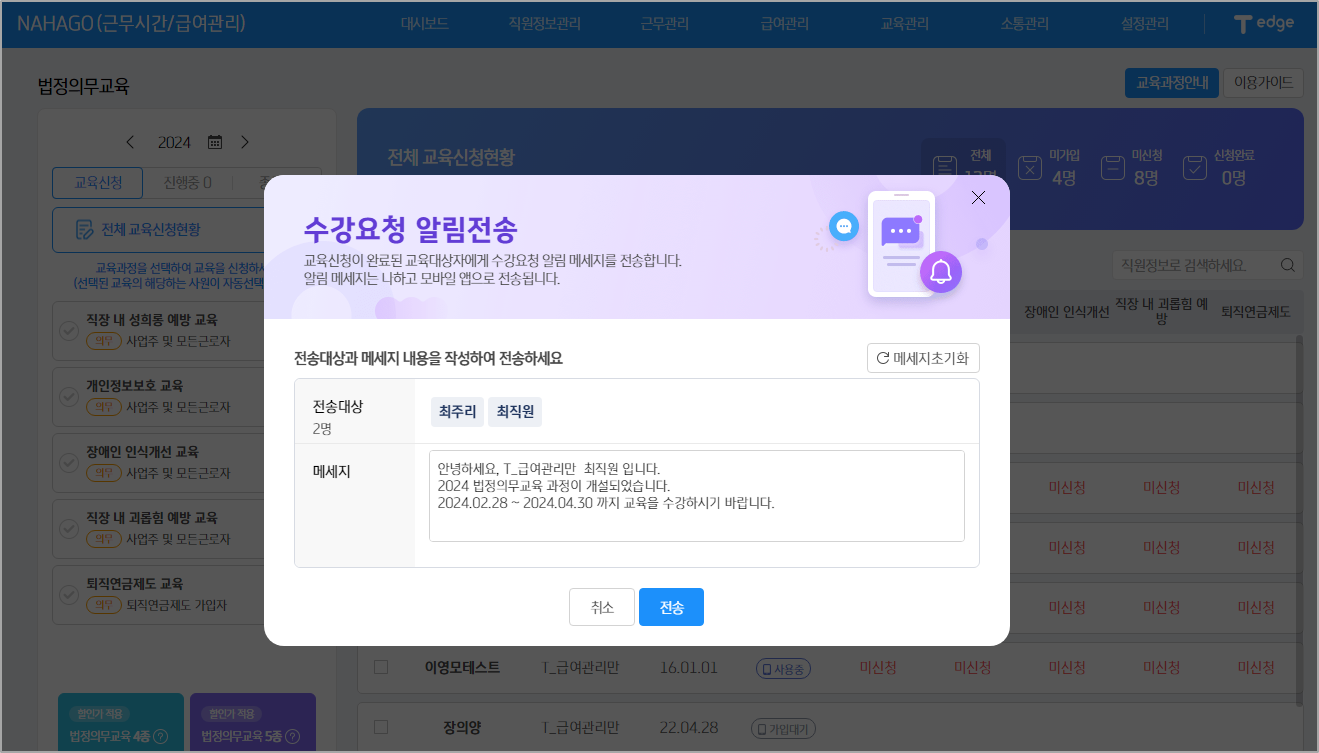Screen dimensions: 1319x753
Task: Select the 최직원 recipient tag
Action: click(x=515, y=412)
